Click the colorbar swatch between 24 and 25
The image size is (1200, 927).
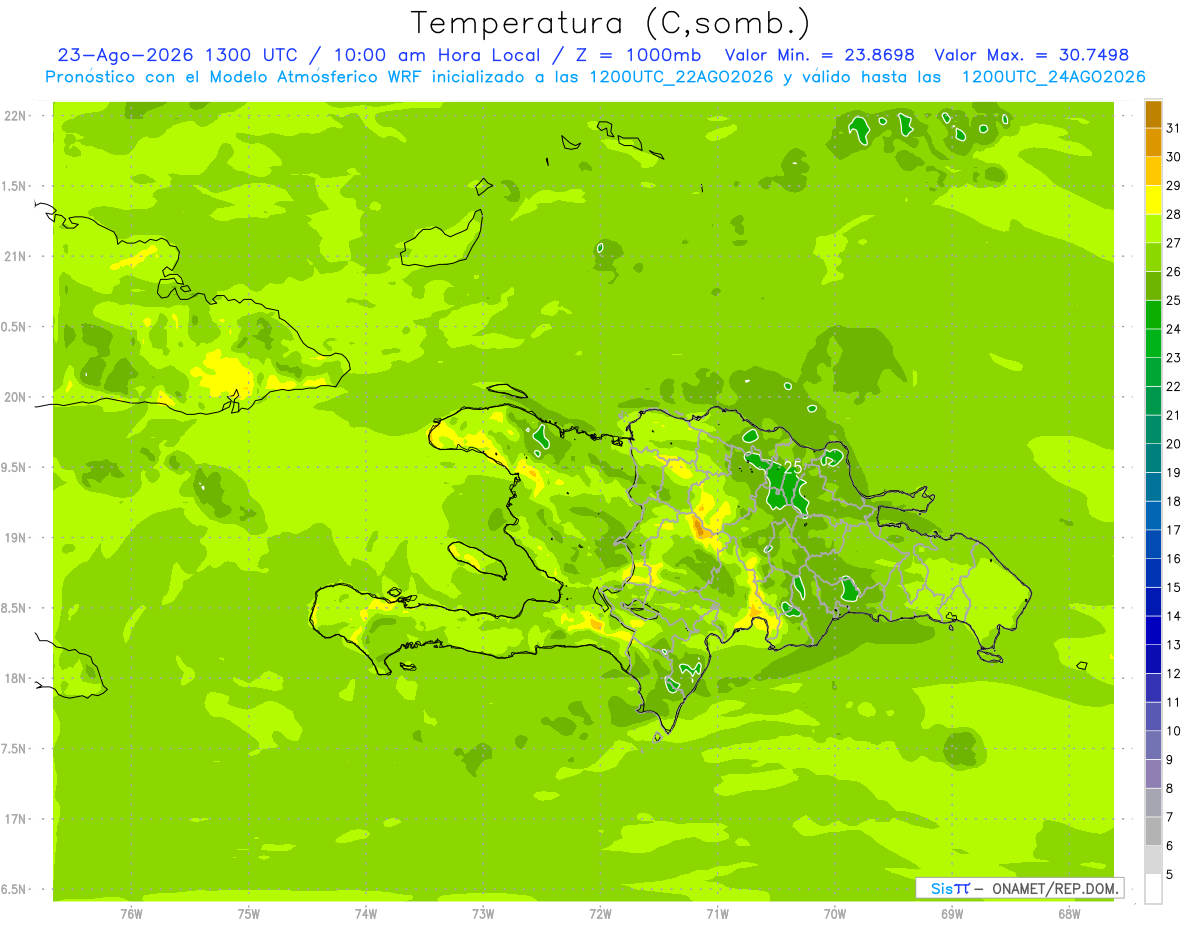click(1153, 315)
